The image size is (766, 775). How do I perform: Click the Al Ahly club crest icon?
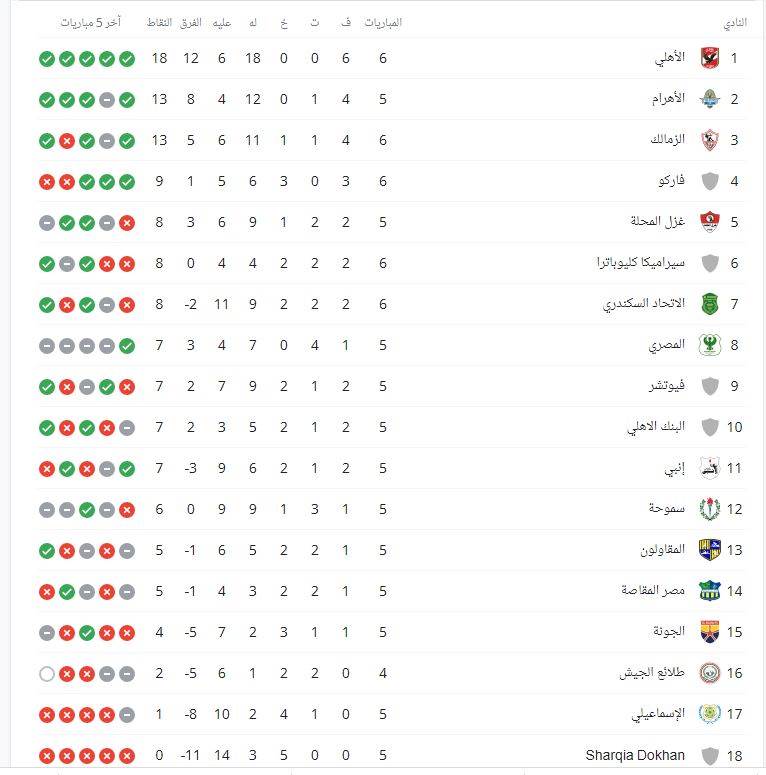tap(709, 58)
